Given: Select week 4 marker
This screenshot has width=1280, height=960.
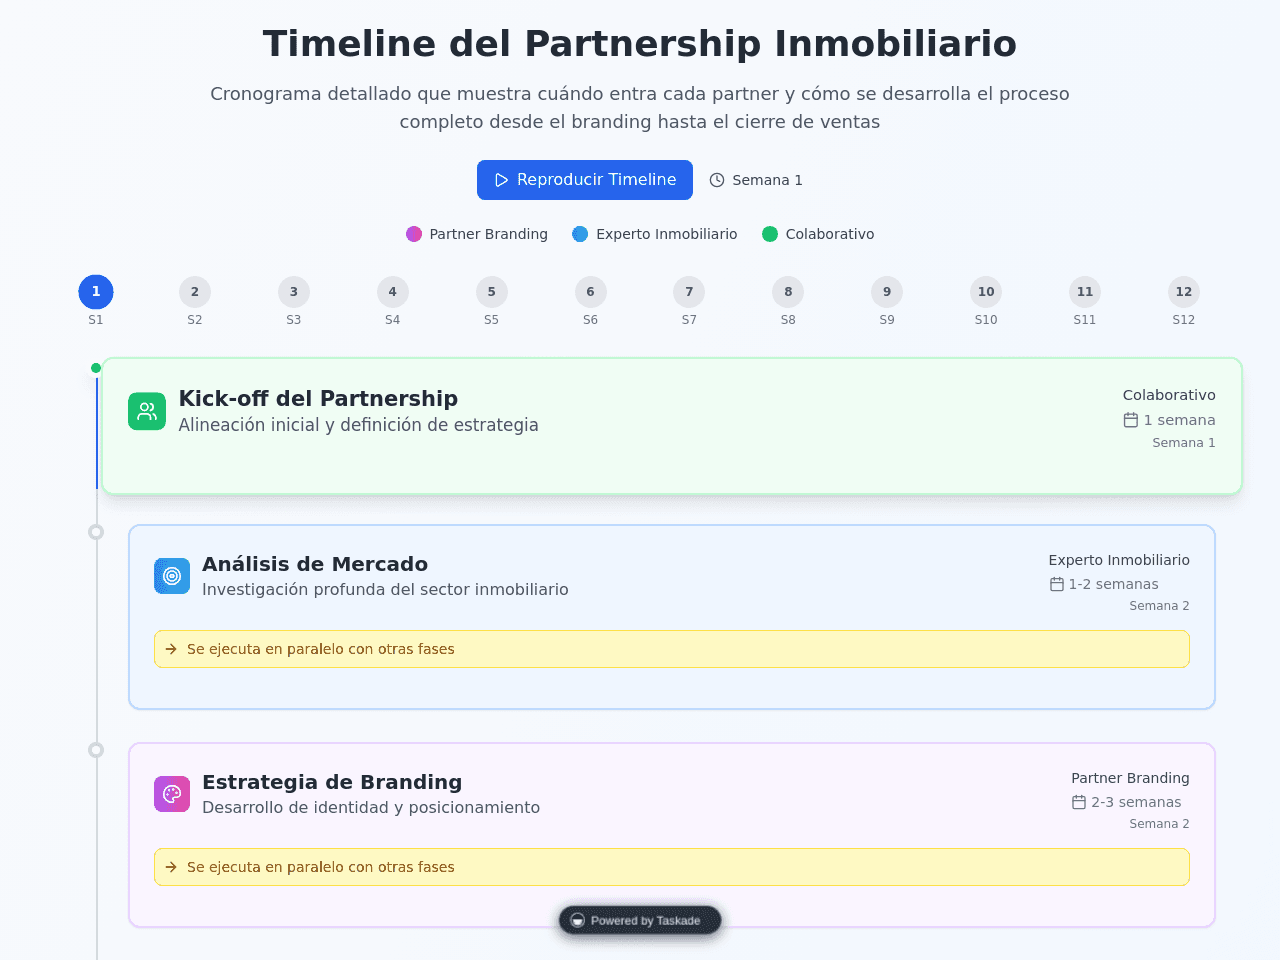Looking at the screenshot, I should tap(393, 292).
